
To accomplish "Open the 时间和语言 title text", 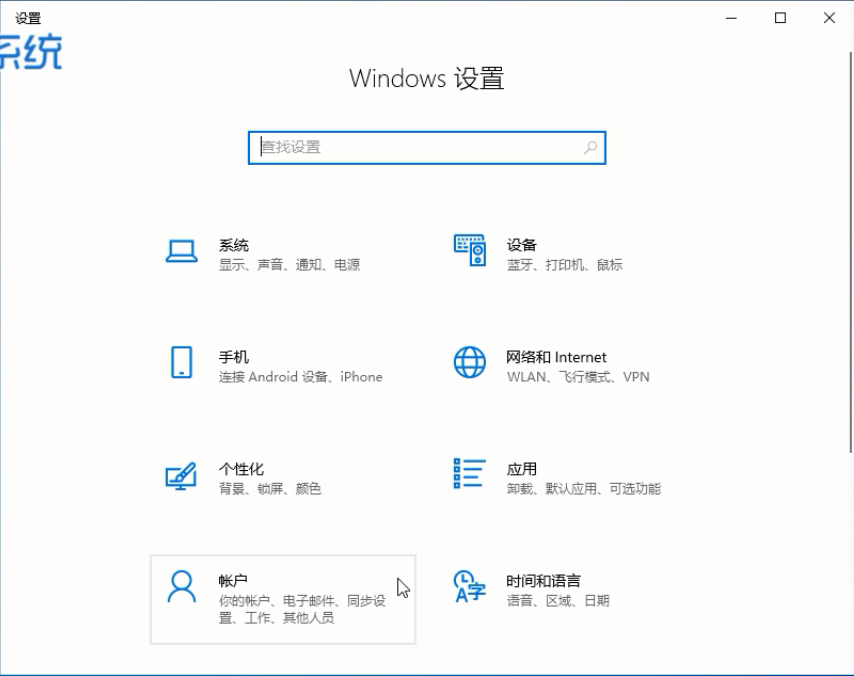I will tap(543, 581).
